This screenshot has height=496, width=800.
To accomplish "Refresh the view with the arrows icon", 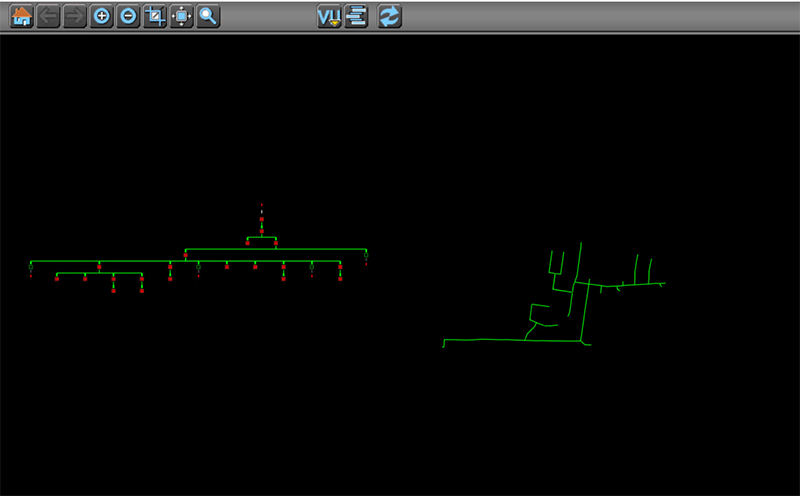I will coord(389,16).
